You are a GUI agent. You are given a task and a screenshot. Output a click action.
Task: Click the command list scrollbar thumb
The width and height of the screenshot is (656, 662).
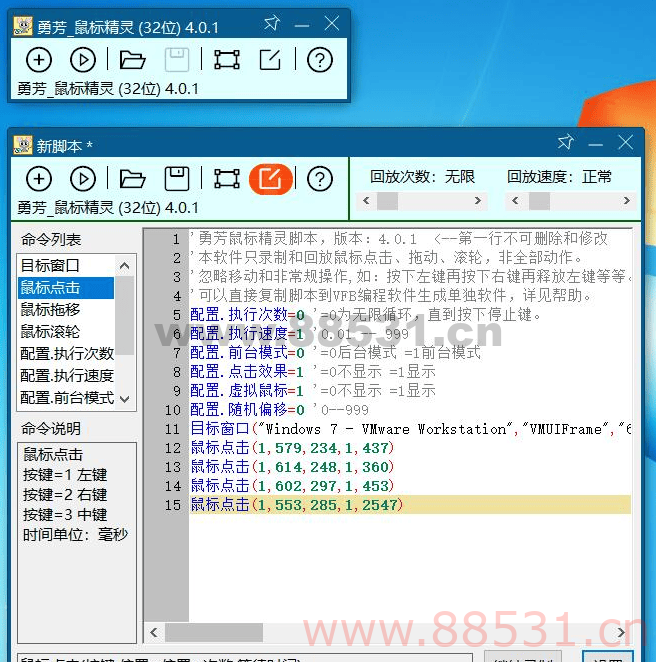pyautogui.click(x=125, y=315)
